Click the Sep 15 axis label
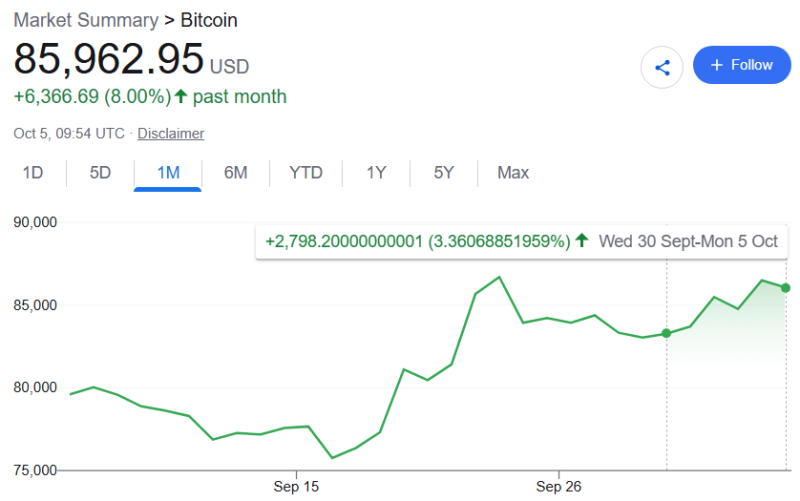Image resolution: width=800 pixels, height=501 pixels. click(296, 486)
